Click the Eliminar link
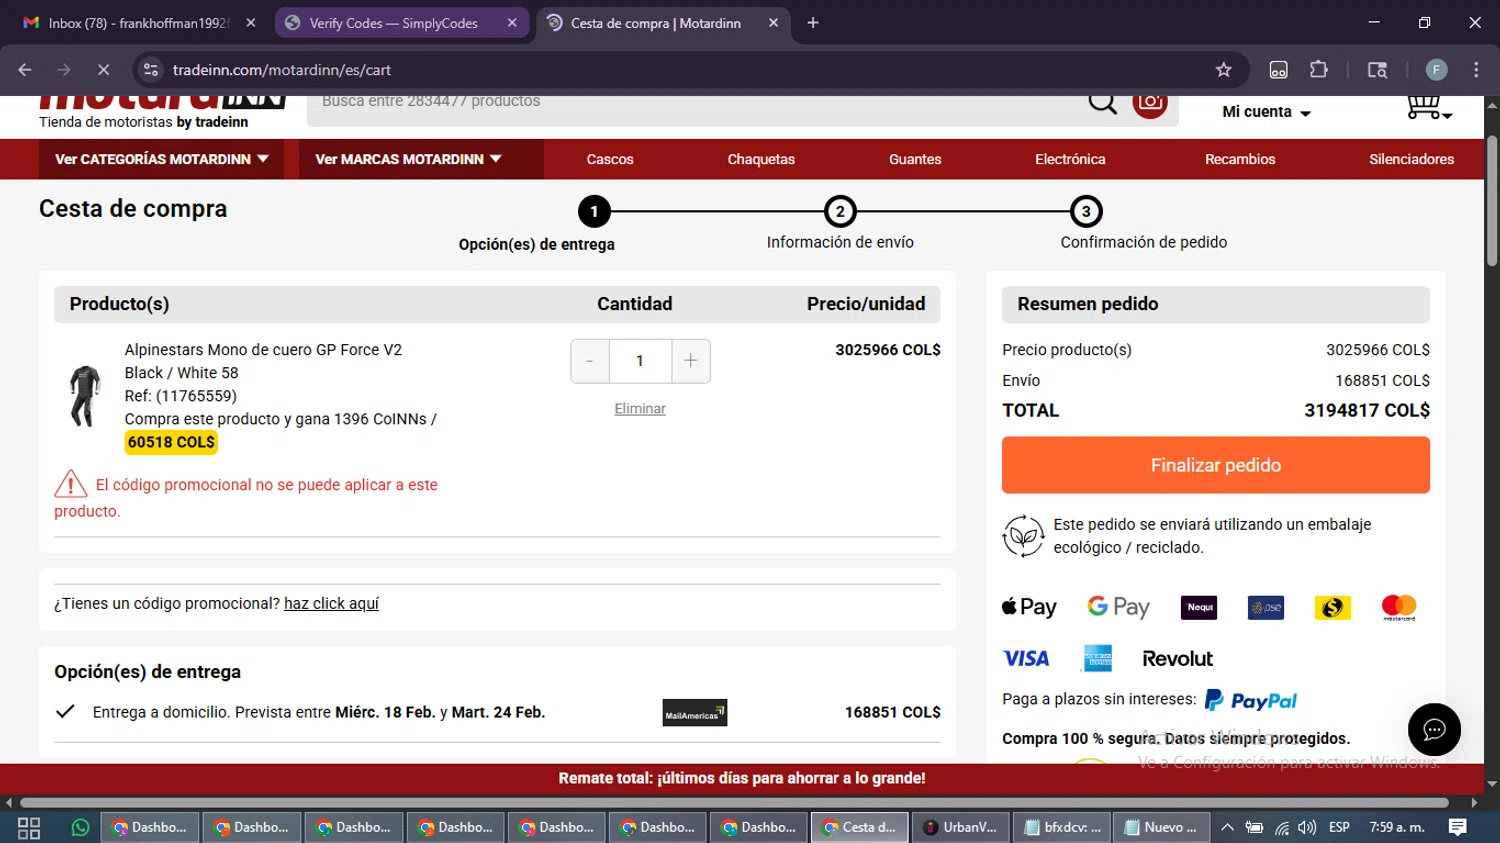Image resolution: width=1500 pixels, height=843 pixels. tap(640, 408)
